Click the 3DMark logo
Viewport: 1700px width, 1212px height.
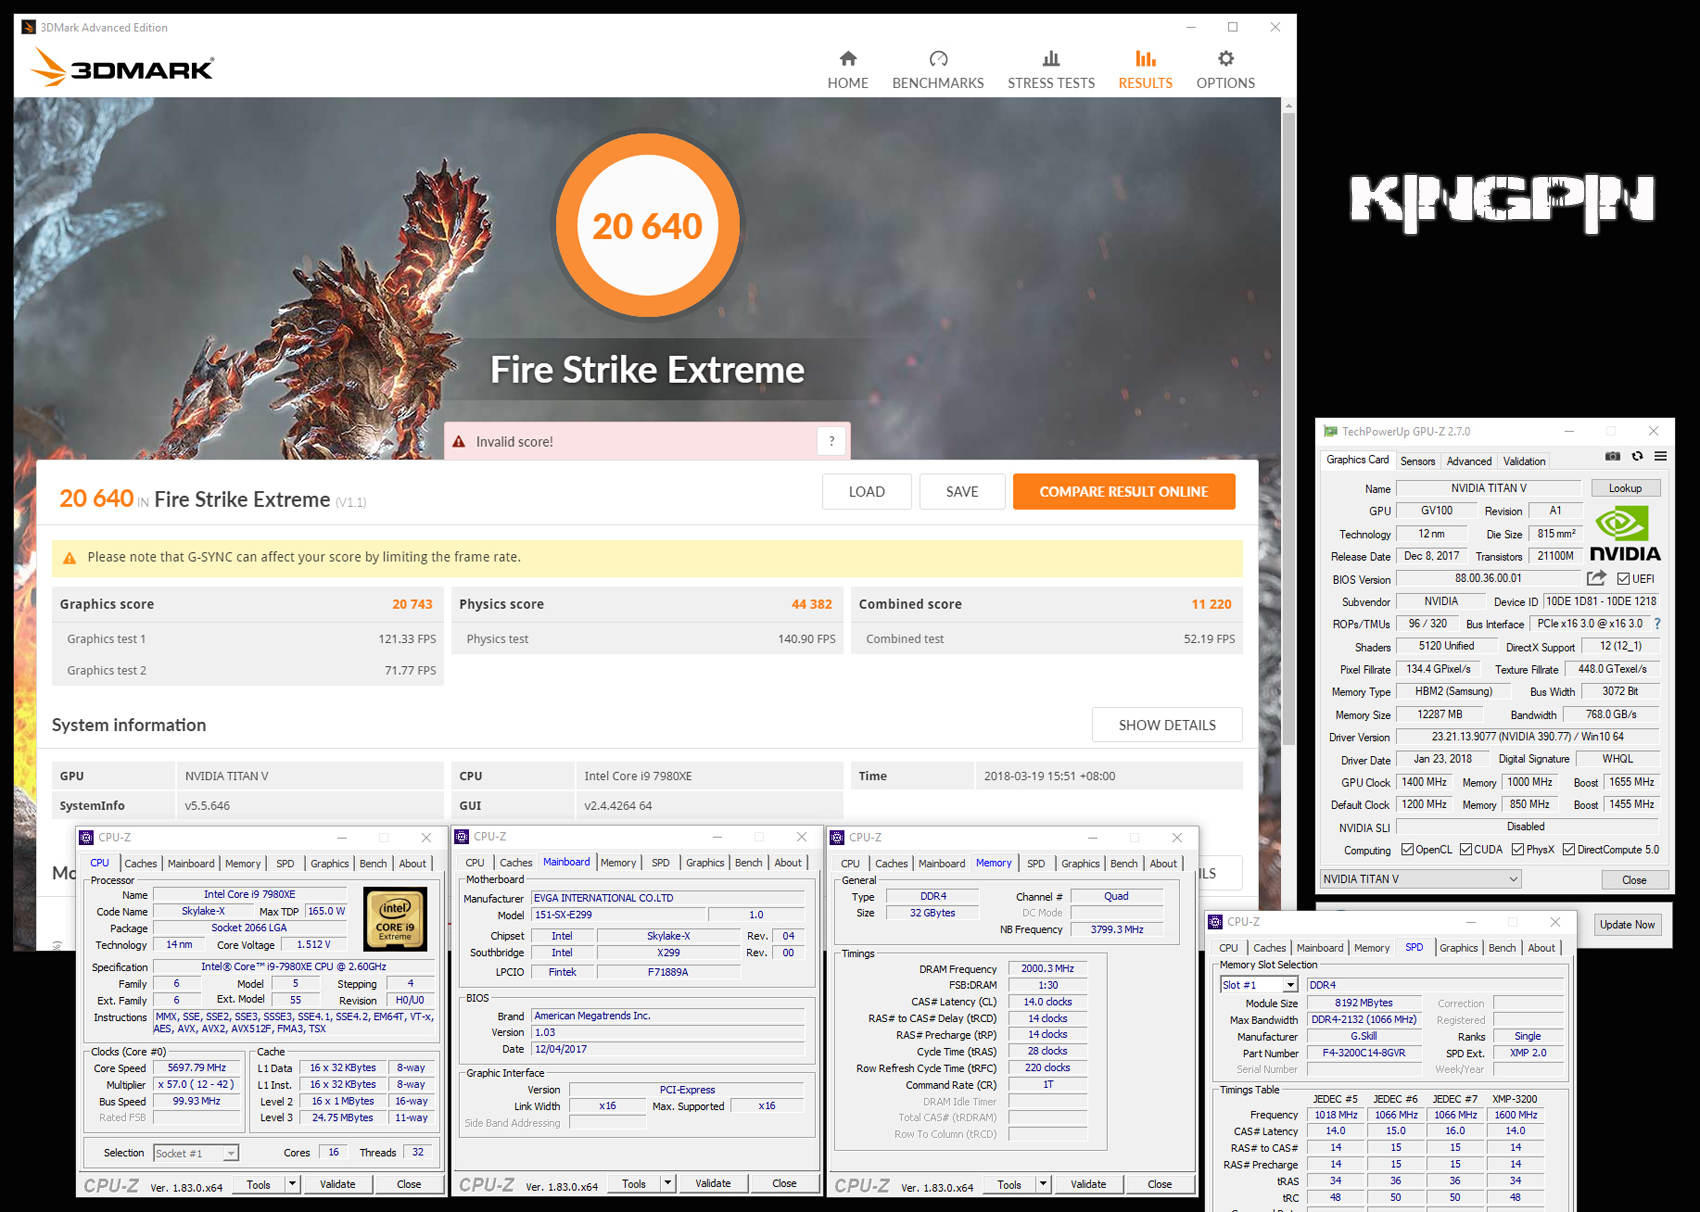122,69
